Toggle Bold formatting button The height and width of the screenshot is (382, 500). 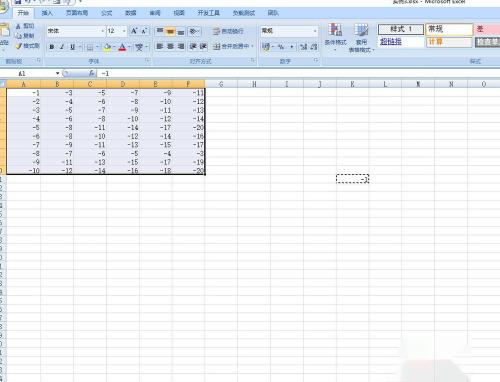[x=52, y=47]
